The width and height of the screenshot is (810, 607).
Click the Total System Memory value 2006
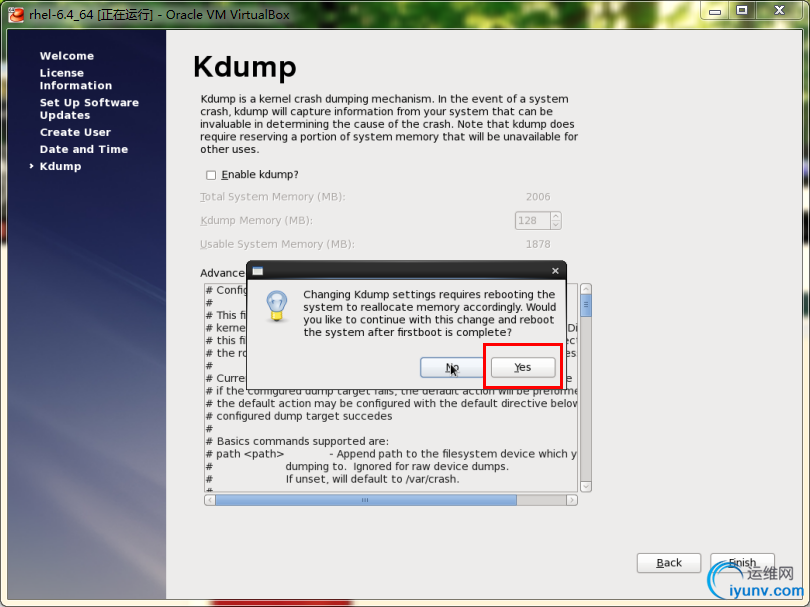pos(538,197)
